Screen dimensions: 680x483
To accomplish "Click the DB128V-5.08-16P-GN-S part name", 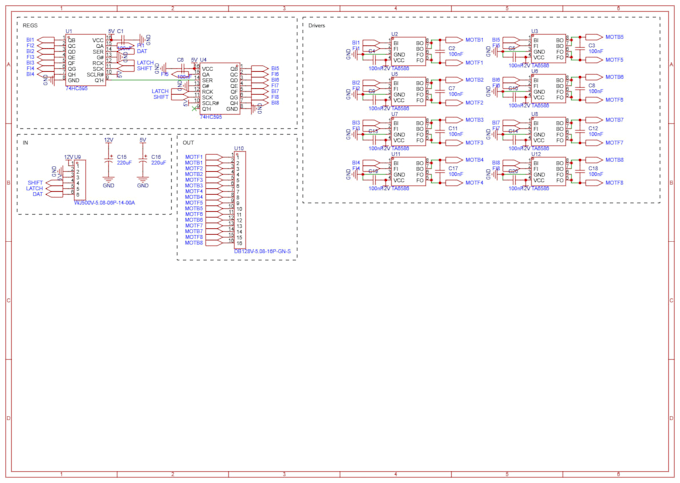I will click(x=262, y=251).
